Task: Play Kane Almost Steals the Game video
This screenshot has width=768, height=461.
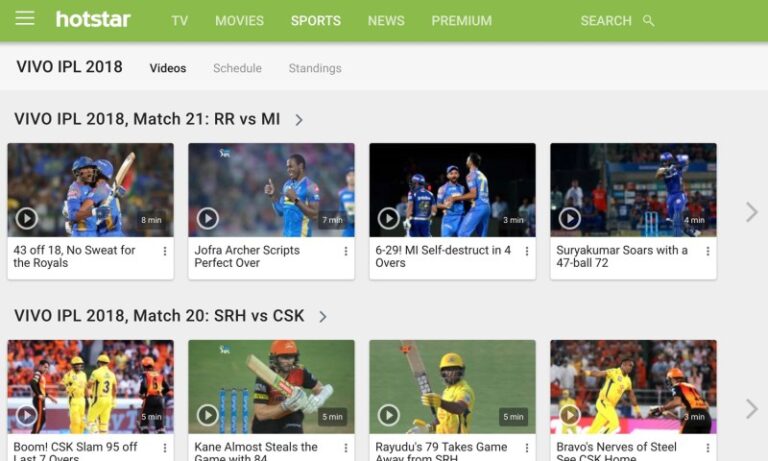Action: 208,415
